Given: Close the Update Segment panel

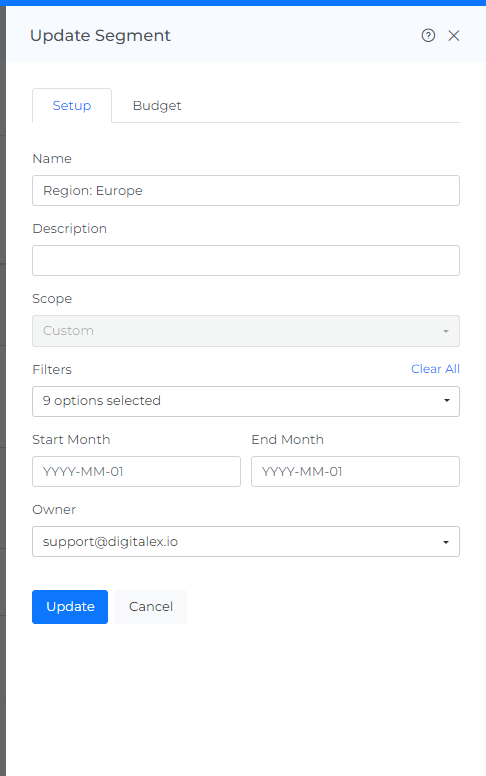Looking at the screenshot, I should [x=454, y=36].
